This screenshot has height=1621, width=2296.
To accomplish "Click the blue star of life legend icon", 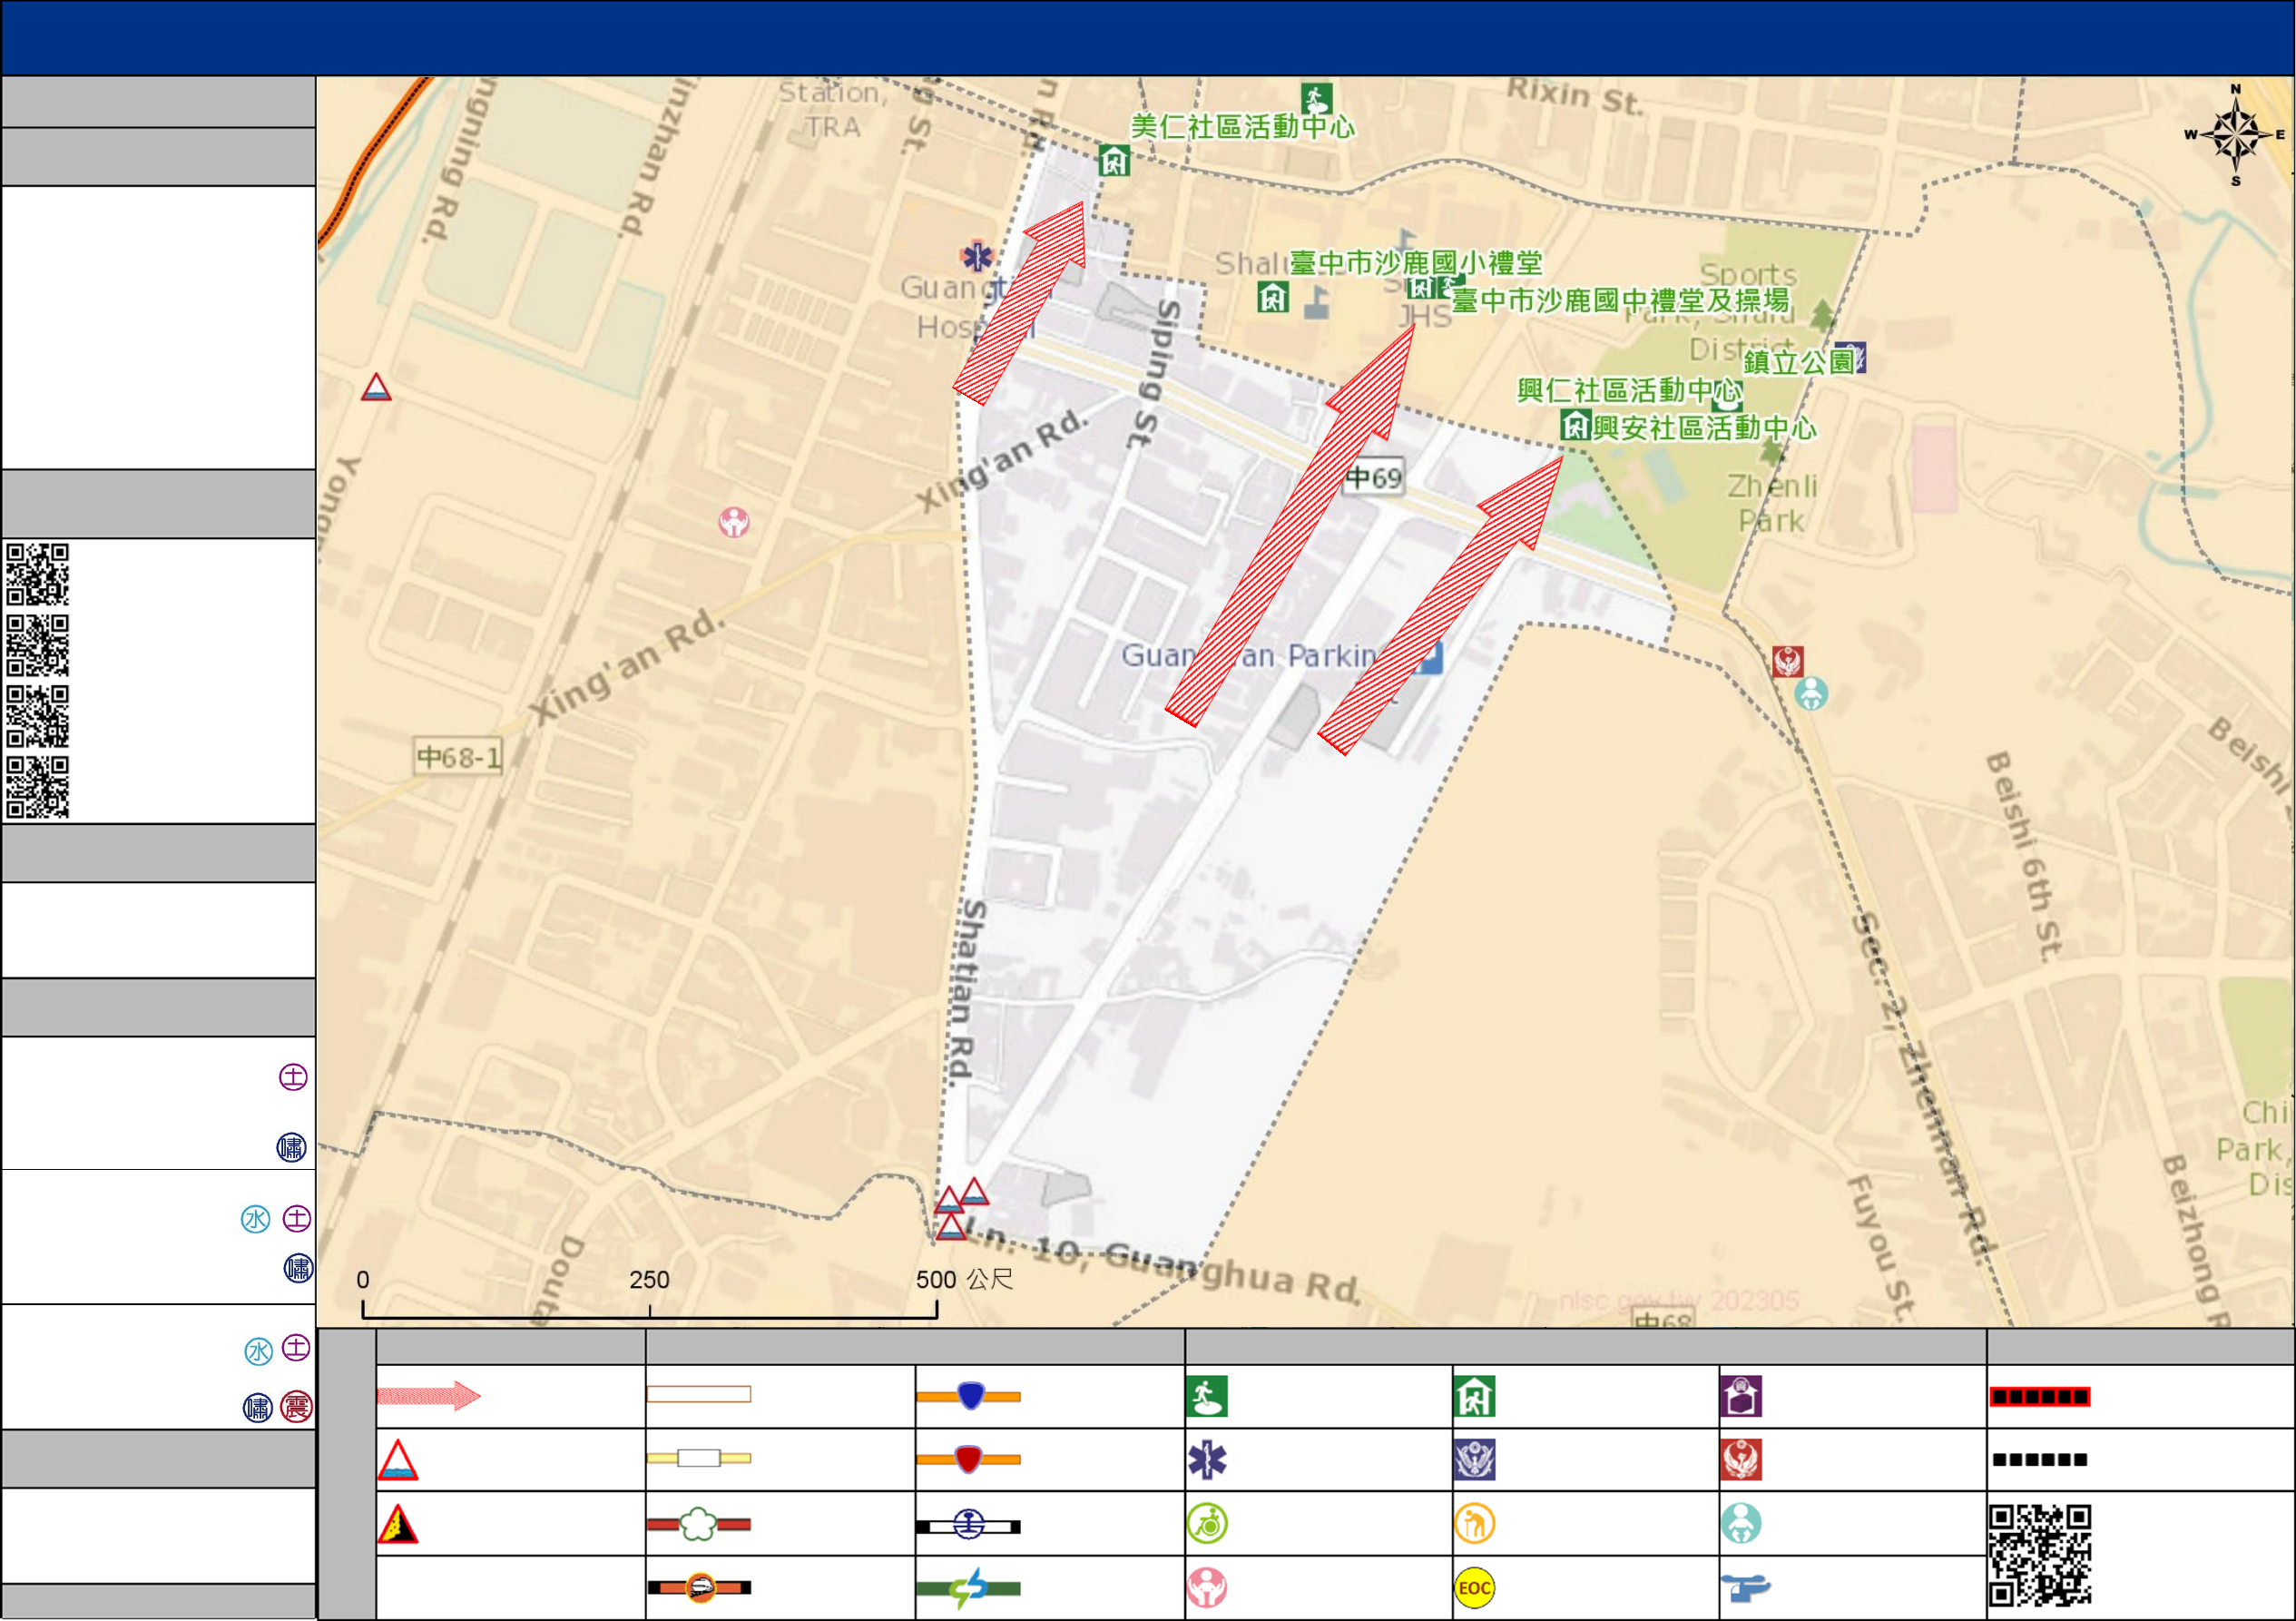I will pos(1207,1460).
